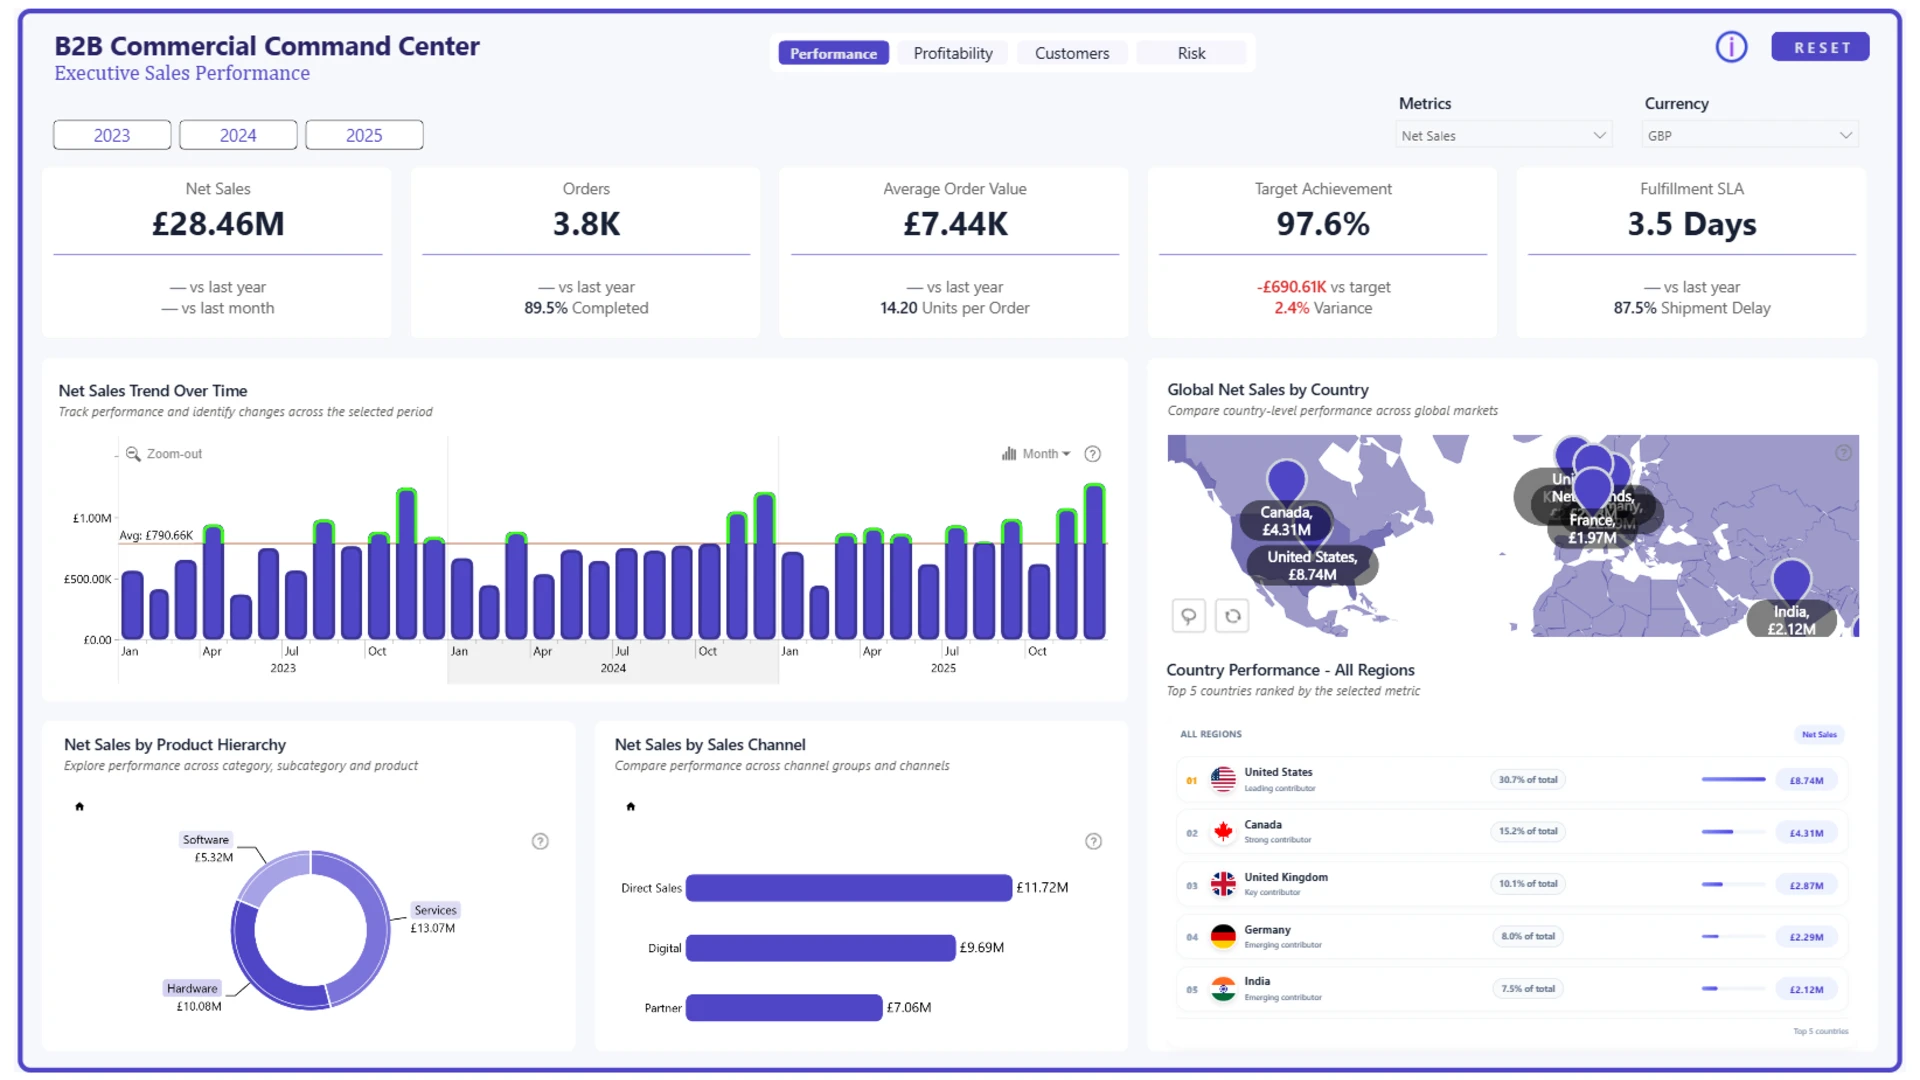Click the India flag icon
Screen dimensions: 1920x1080
[1223, 989]
